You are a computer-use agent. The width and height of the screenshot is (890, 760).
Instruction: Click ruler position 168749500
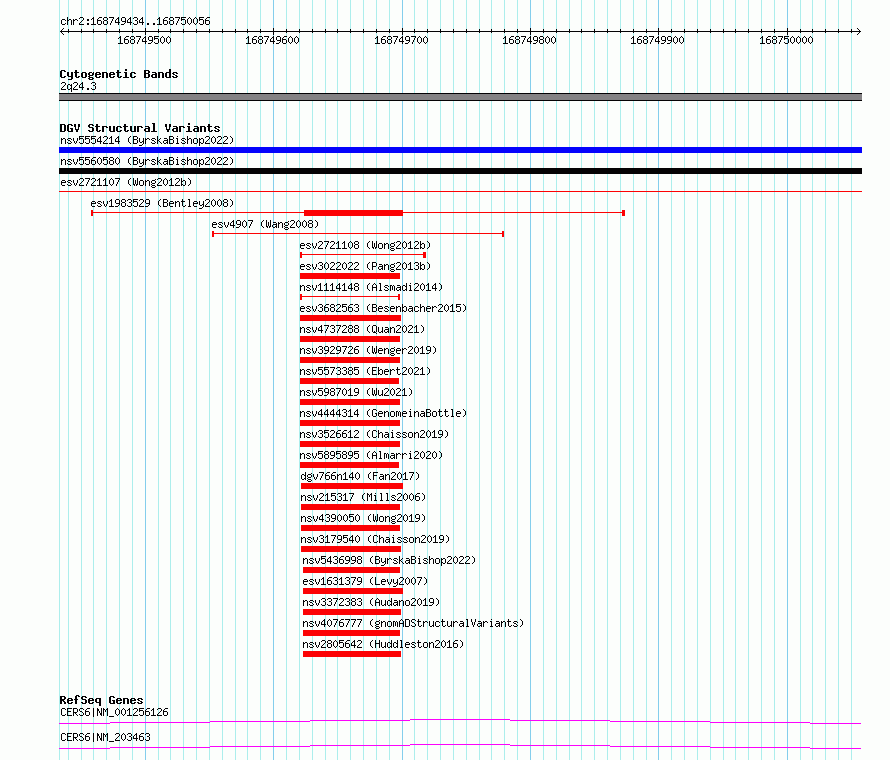[x=144, y=40]
